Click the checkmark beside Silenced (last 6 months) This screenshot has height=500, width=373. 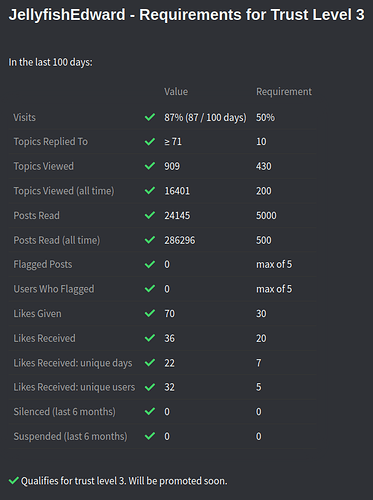pyautogui.click(x=150, y=411)
